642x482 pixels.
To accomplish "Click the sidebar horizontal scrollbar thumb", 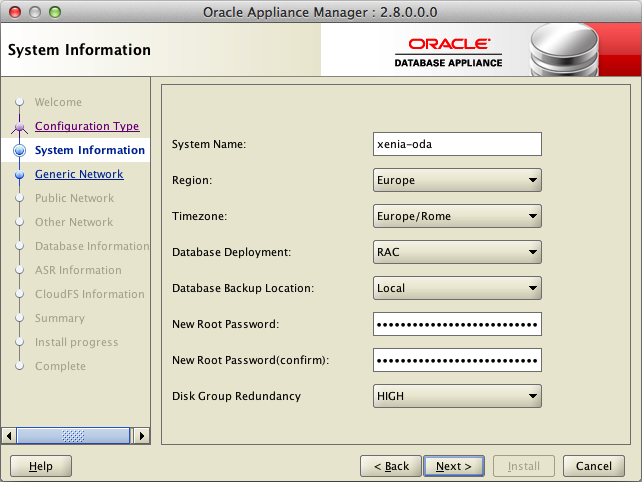I will 73,435.
